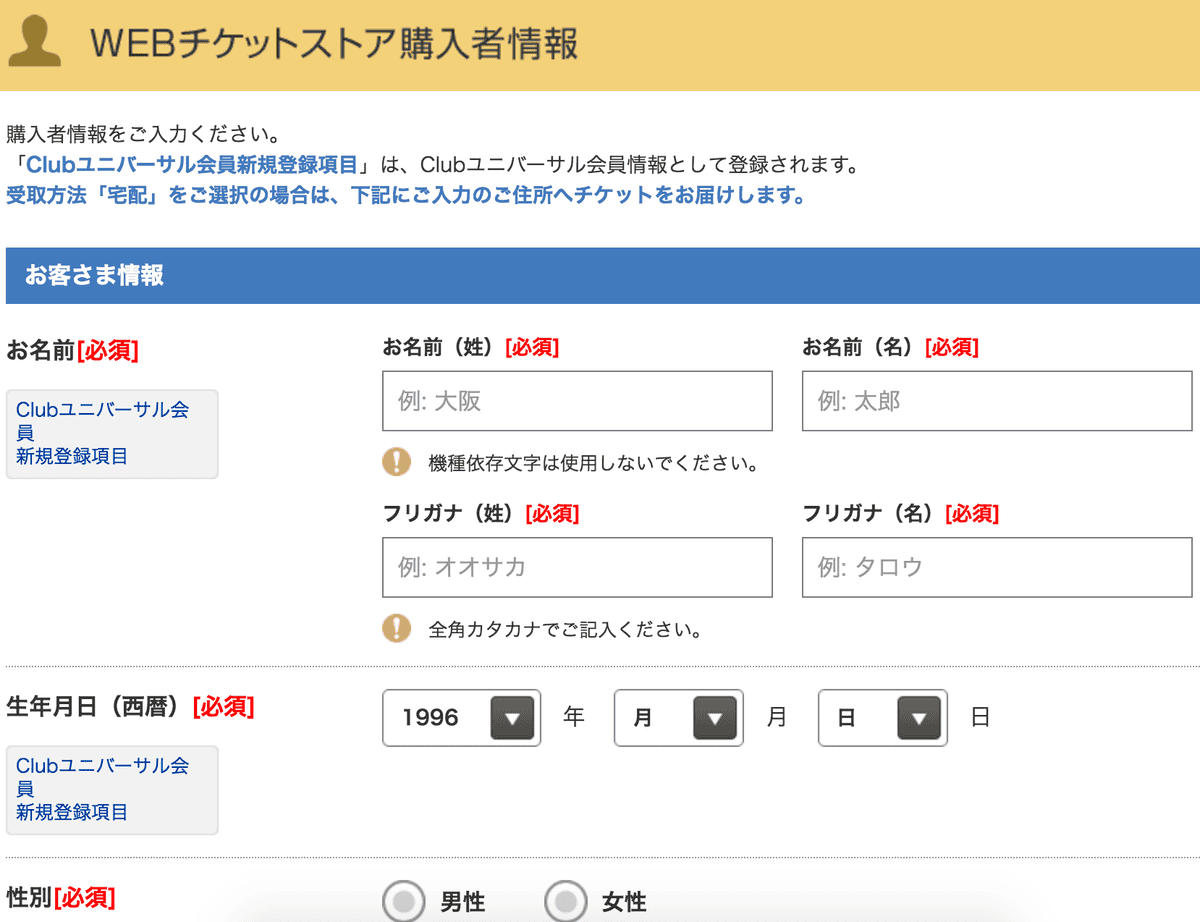Select the 男性 gender radio button
Screen dimensions: 1200x922
(x=403, y=900)
